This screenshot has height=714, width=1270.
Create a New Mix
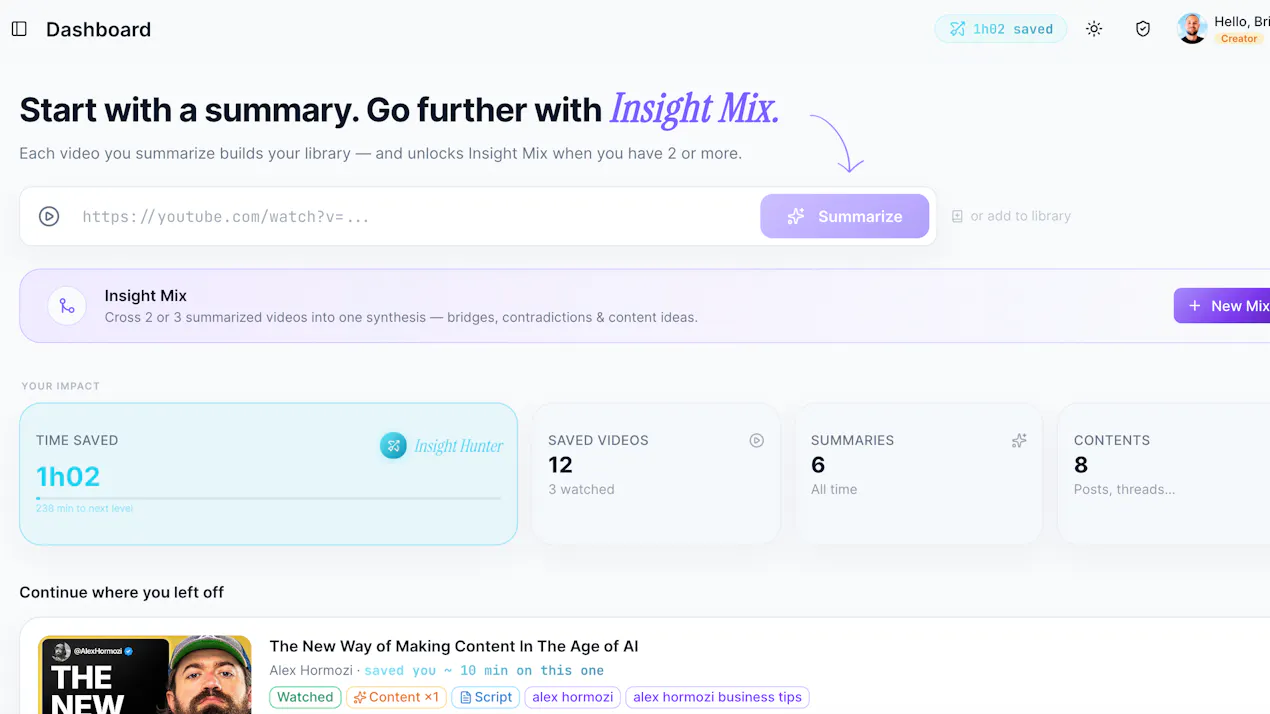coord(1224,306)
